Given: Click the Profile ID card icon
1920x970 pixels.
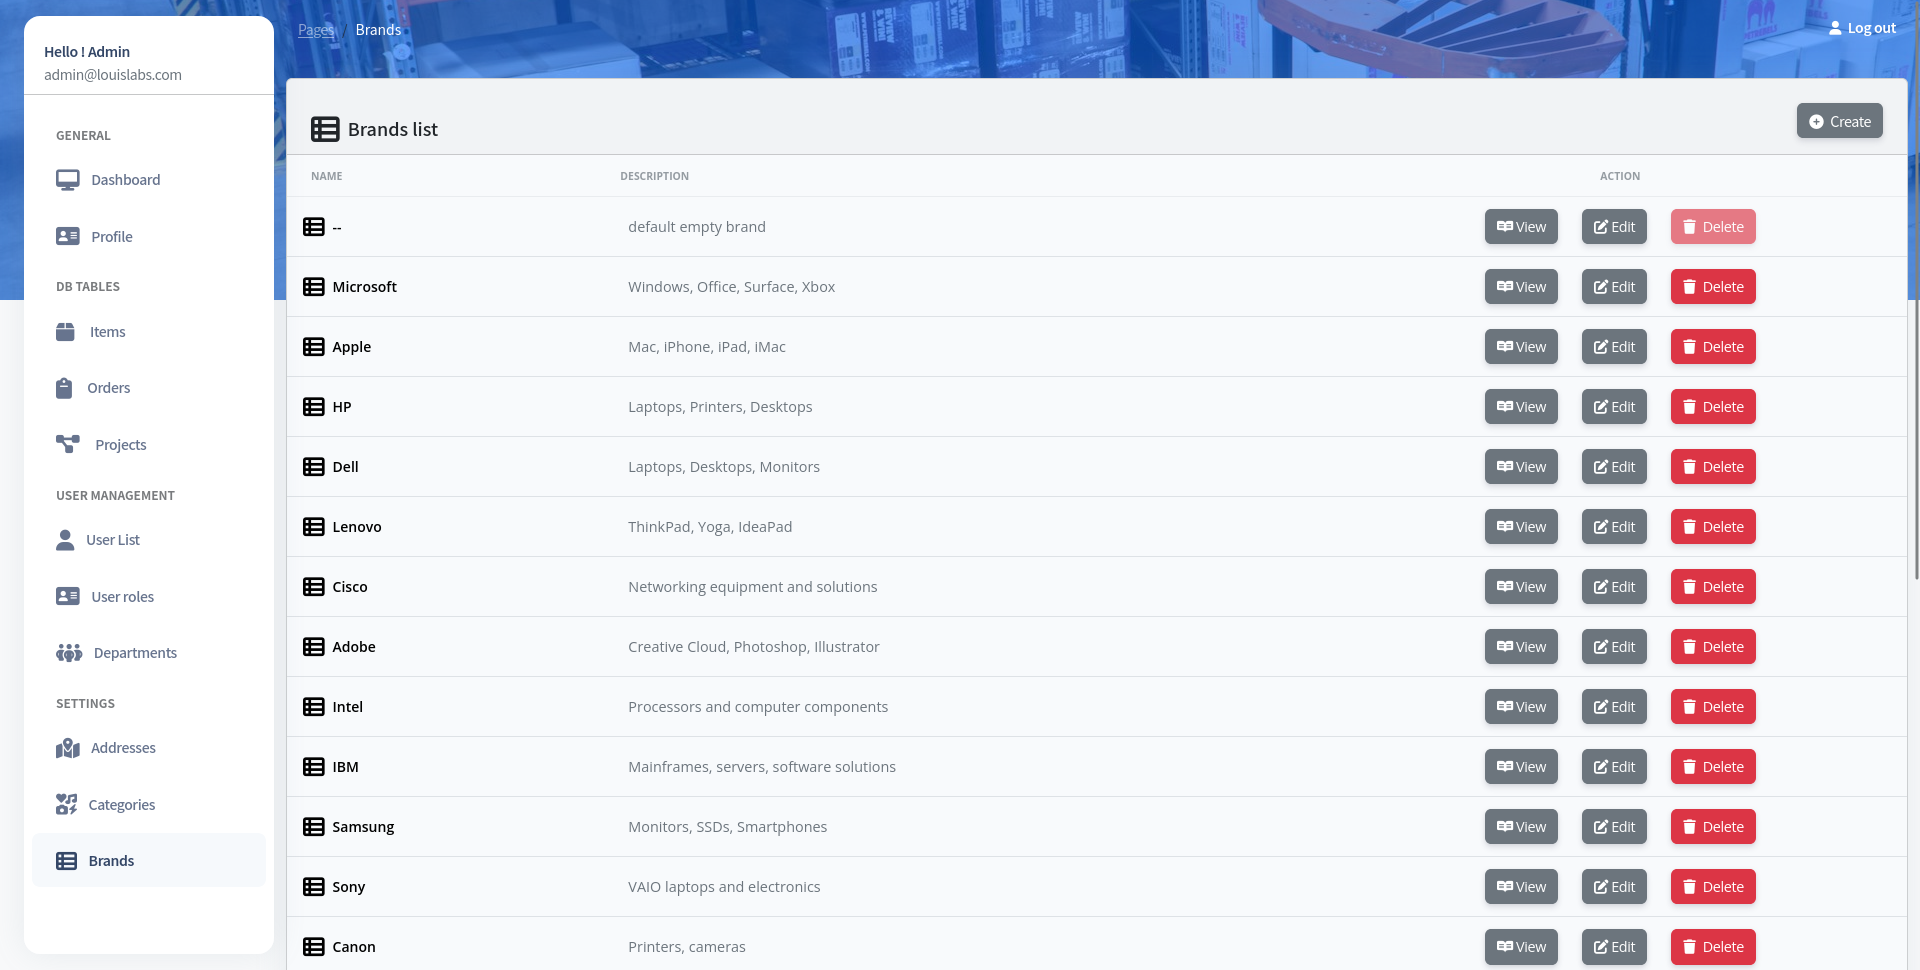Looking at the screenshot, I should (68, 237).
